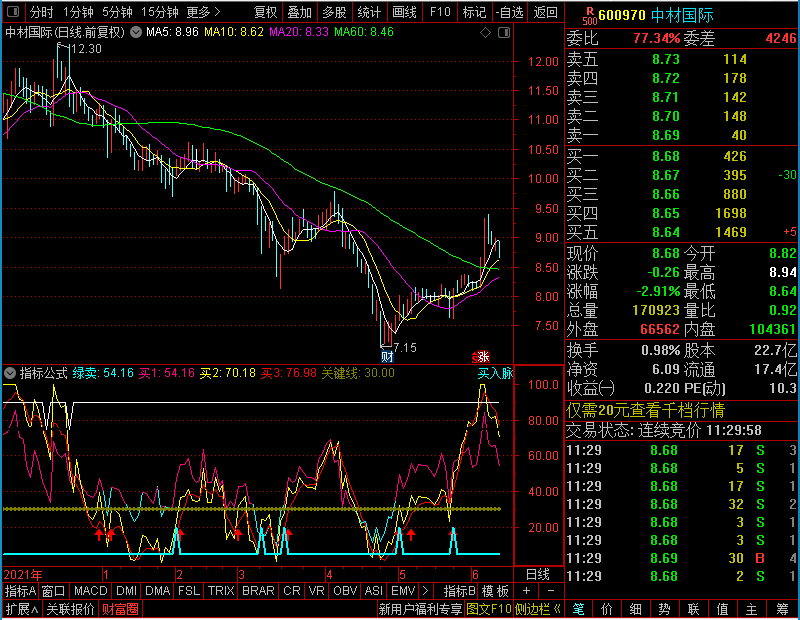
Task: Expand the 扩展 panel
Action: (22, 609)
